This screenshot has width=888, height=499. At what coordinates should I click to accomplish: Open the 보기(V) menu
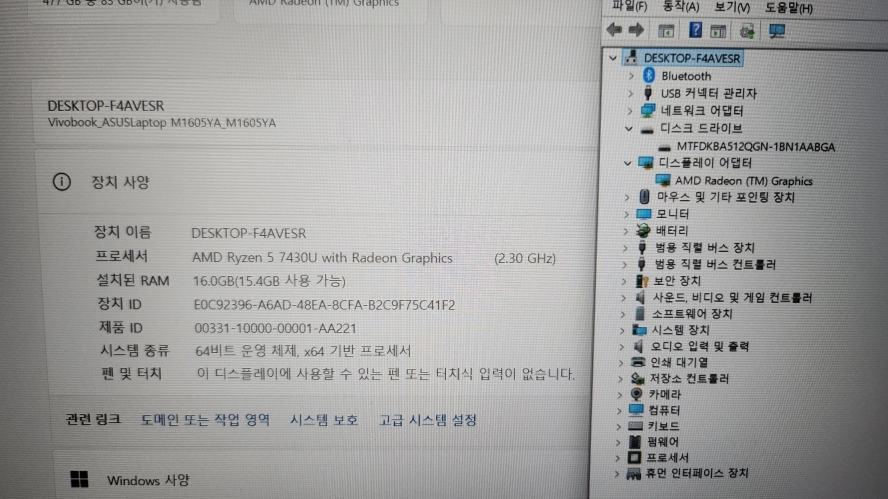(x=732, y=7)
